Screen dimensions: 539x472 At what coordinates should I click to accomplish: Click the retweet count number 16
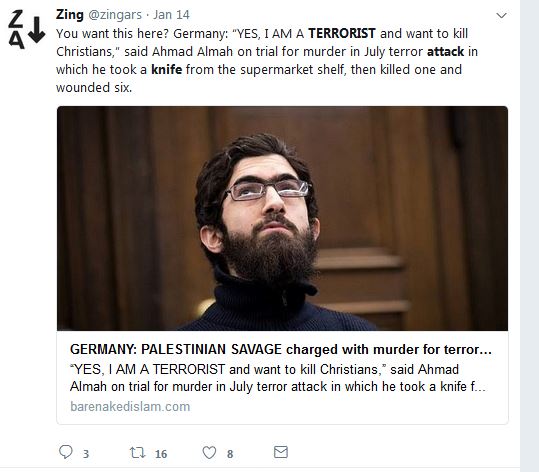161,454
